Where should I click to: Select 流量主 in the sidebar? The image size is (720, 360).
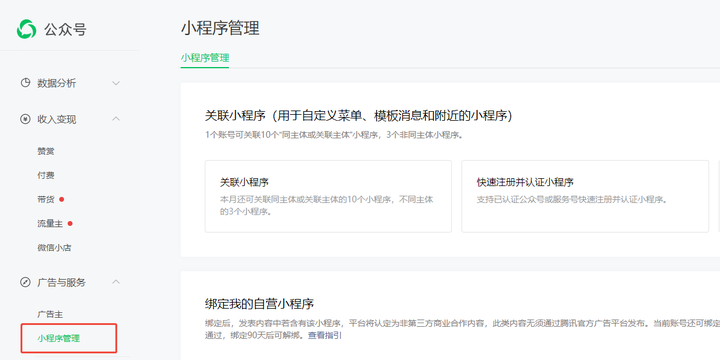[50, 224]
